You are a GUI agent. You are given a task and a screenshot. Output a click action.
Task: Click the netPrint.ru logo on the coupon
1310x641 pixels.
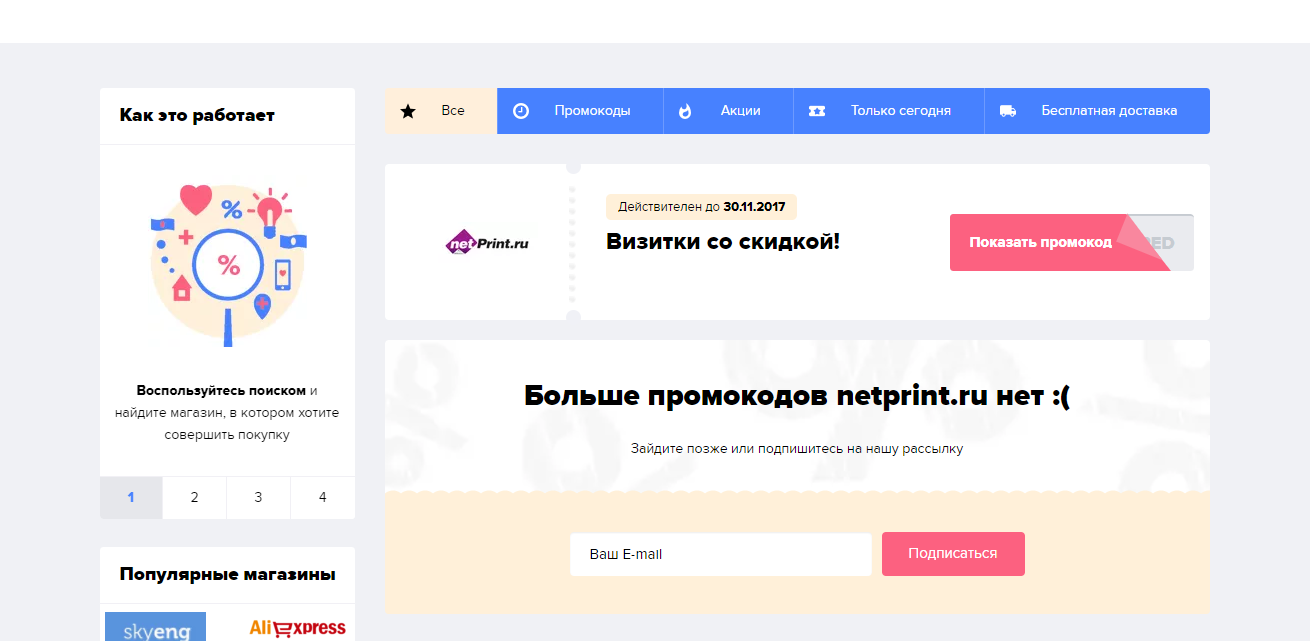487,242
